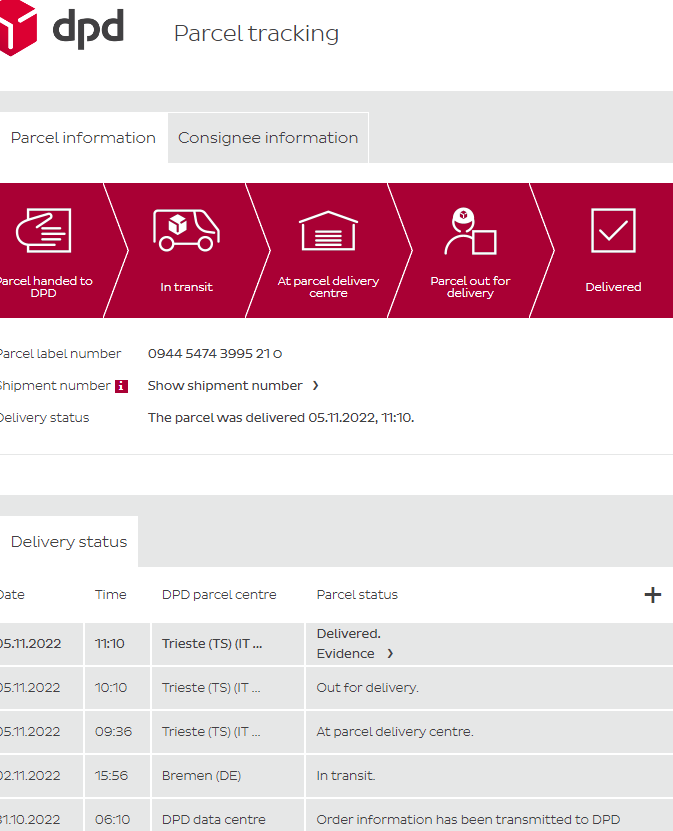Click the DPD parcel centre column header
Viewport: 673px width, 831px height.
pyautogui.click(x=219, y=595)
